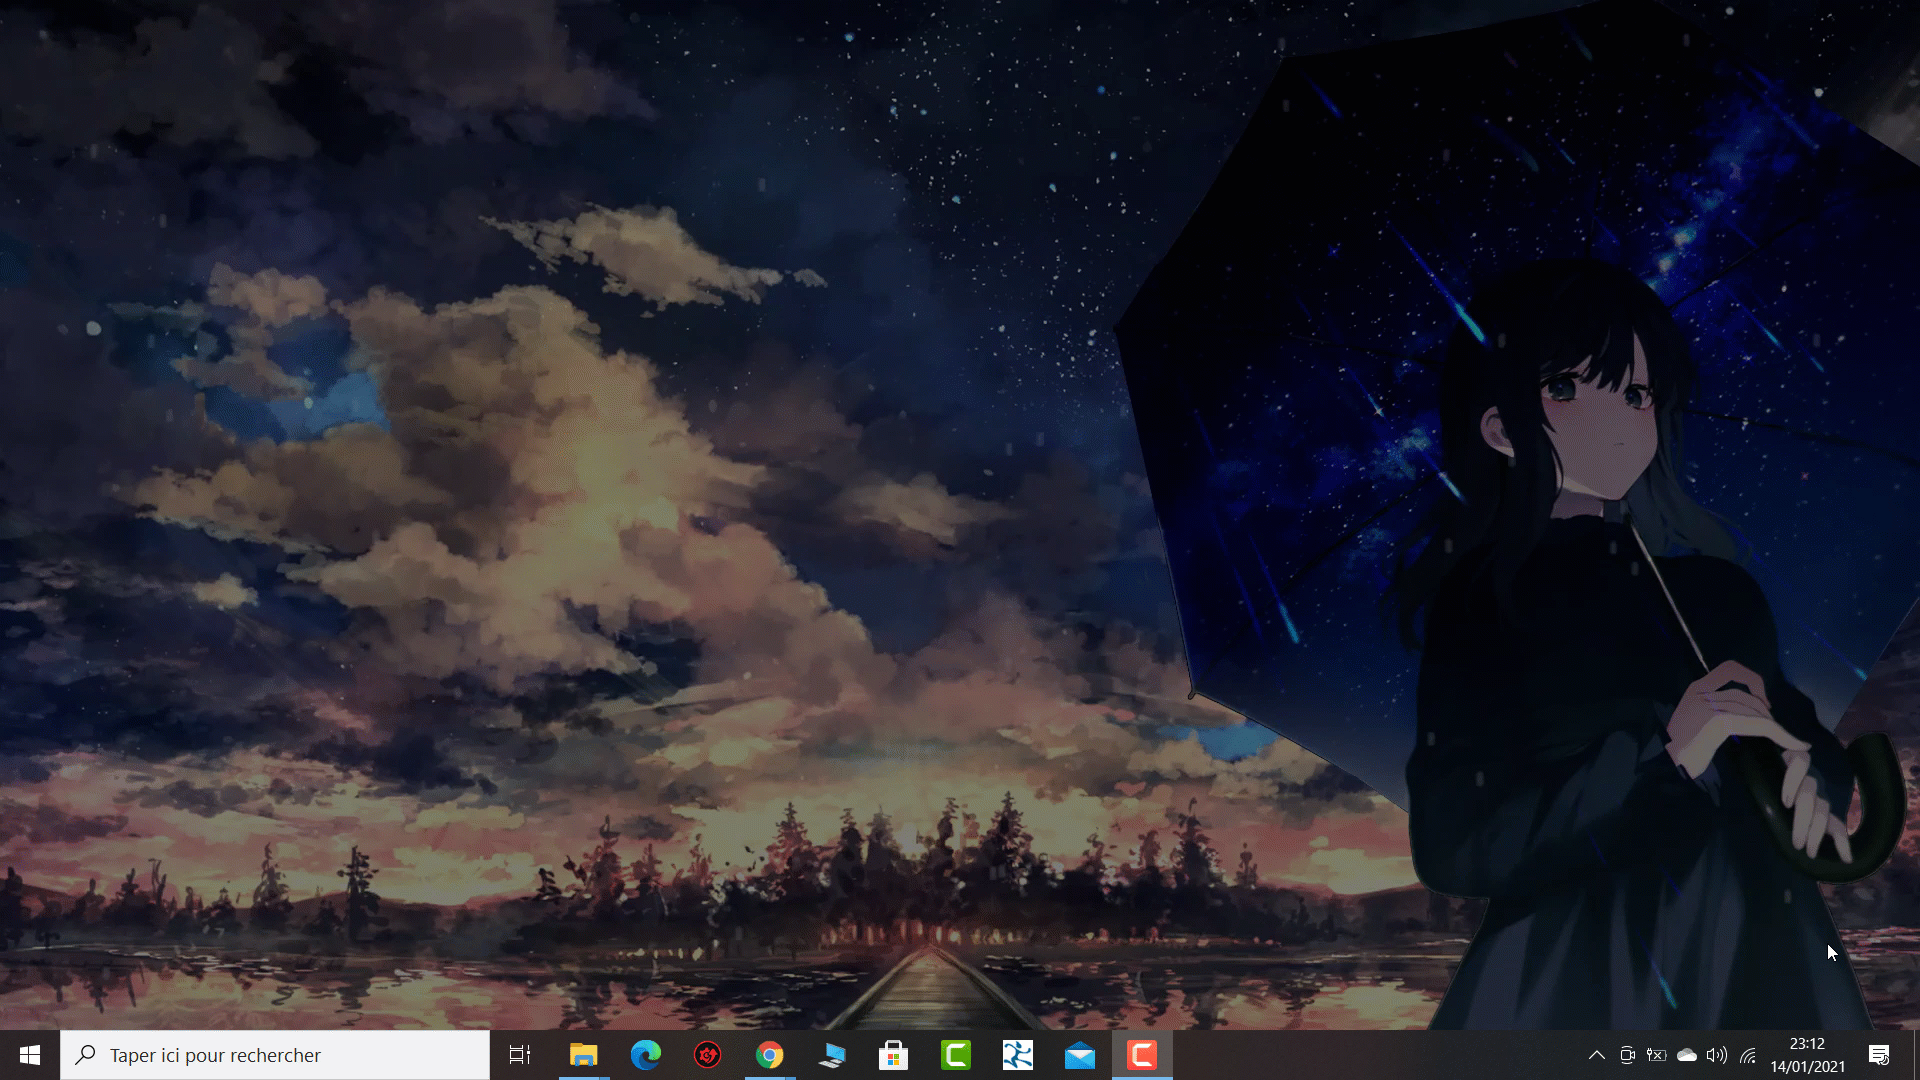Screen dimensions: 1920x1080
Task: Open the Windows Start menu
Action: point(30,1055)
